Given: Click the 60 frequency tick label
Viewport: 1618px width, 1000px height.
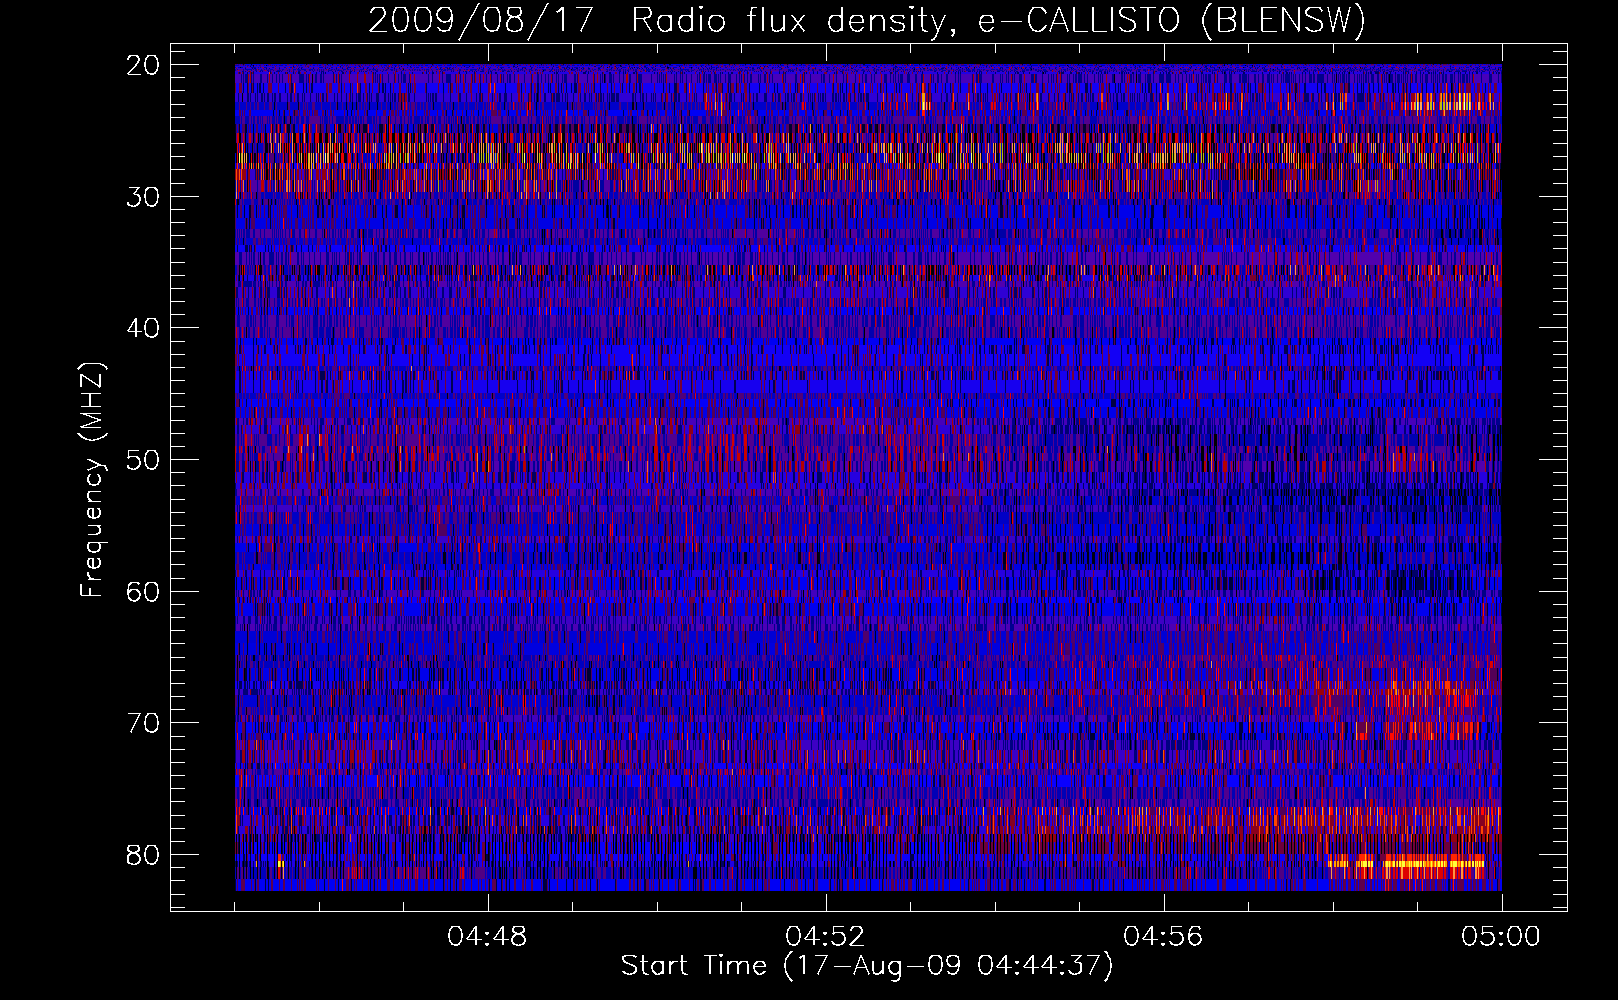Looking at the screenshot, I should [x=144, y=591].
